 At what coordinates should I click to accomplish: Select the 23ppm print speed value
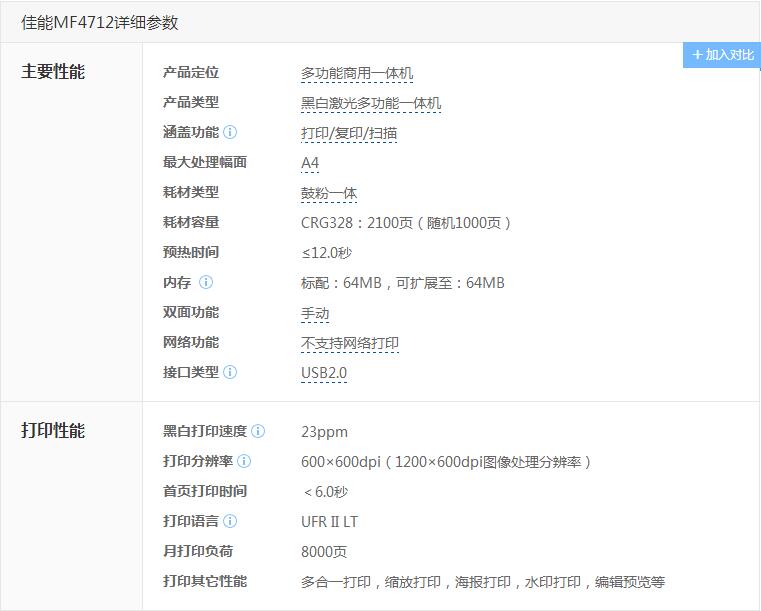324,432
